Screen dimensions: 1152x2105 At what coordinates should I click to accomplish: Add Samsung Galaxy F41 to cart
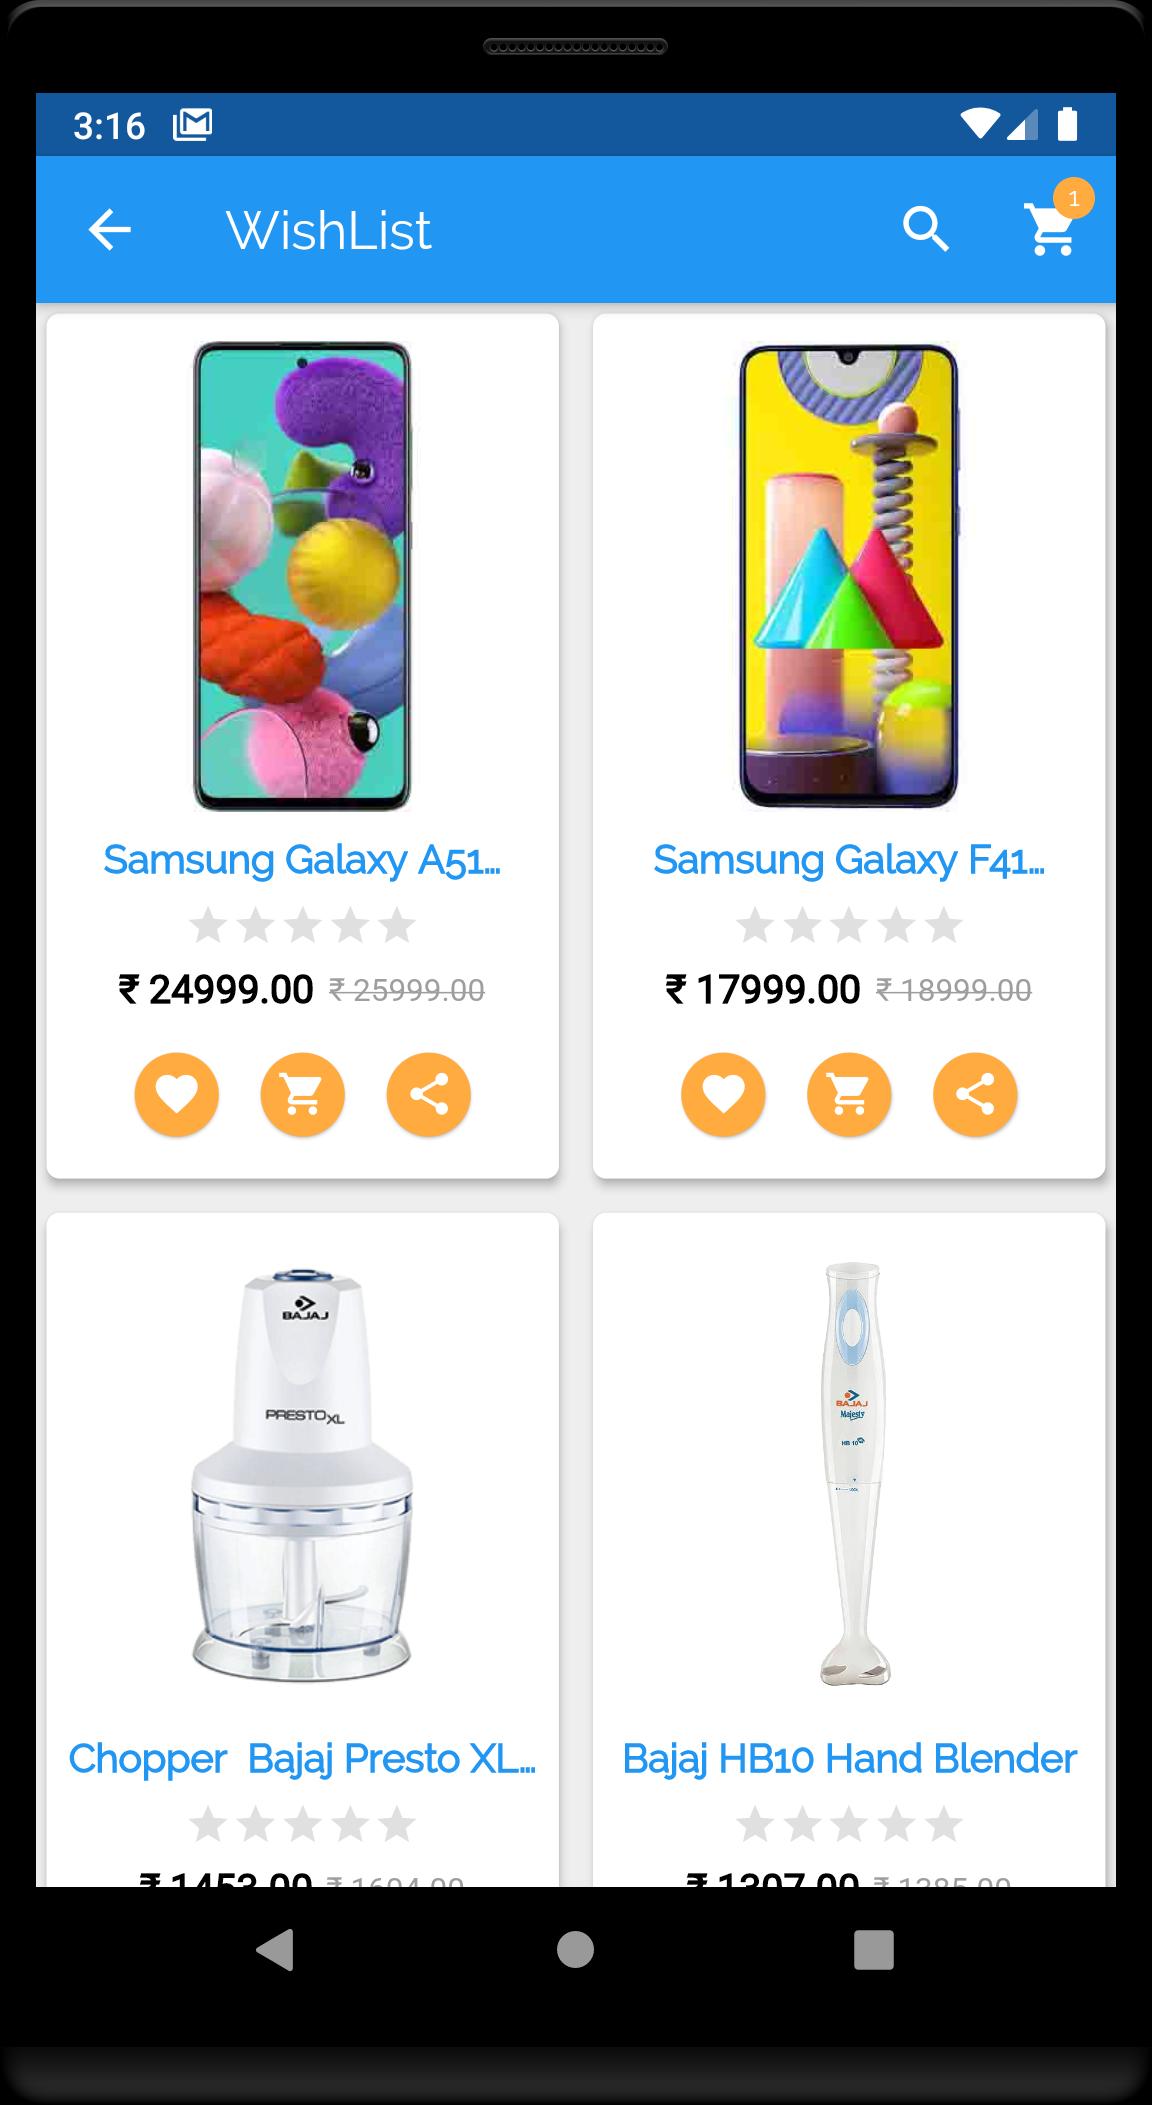849,1094
